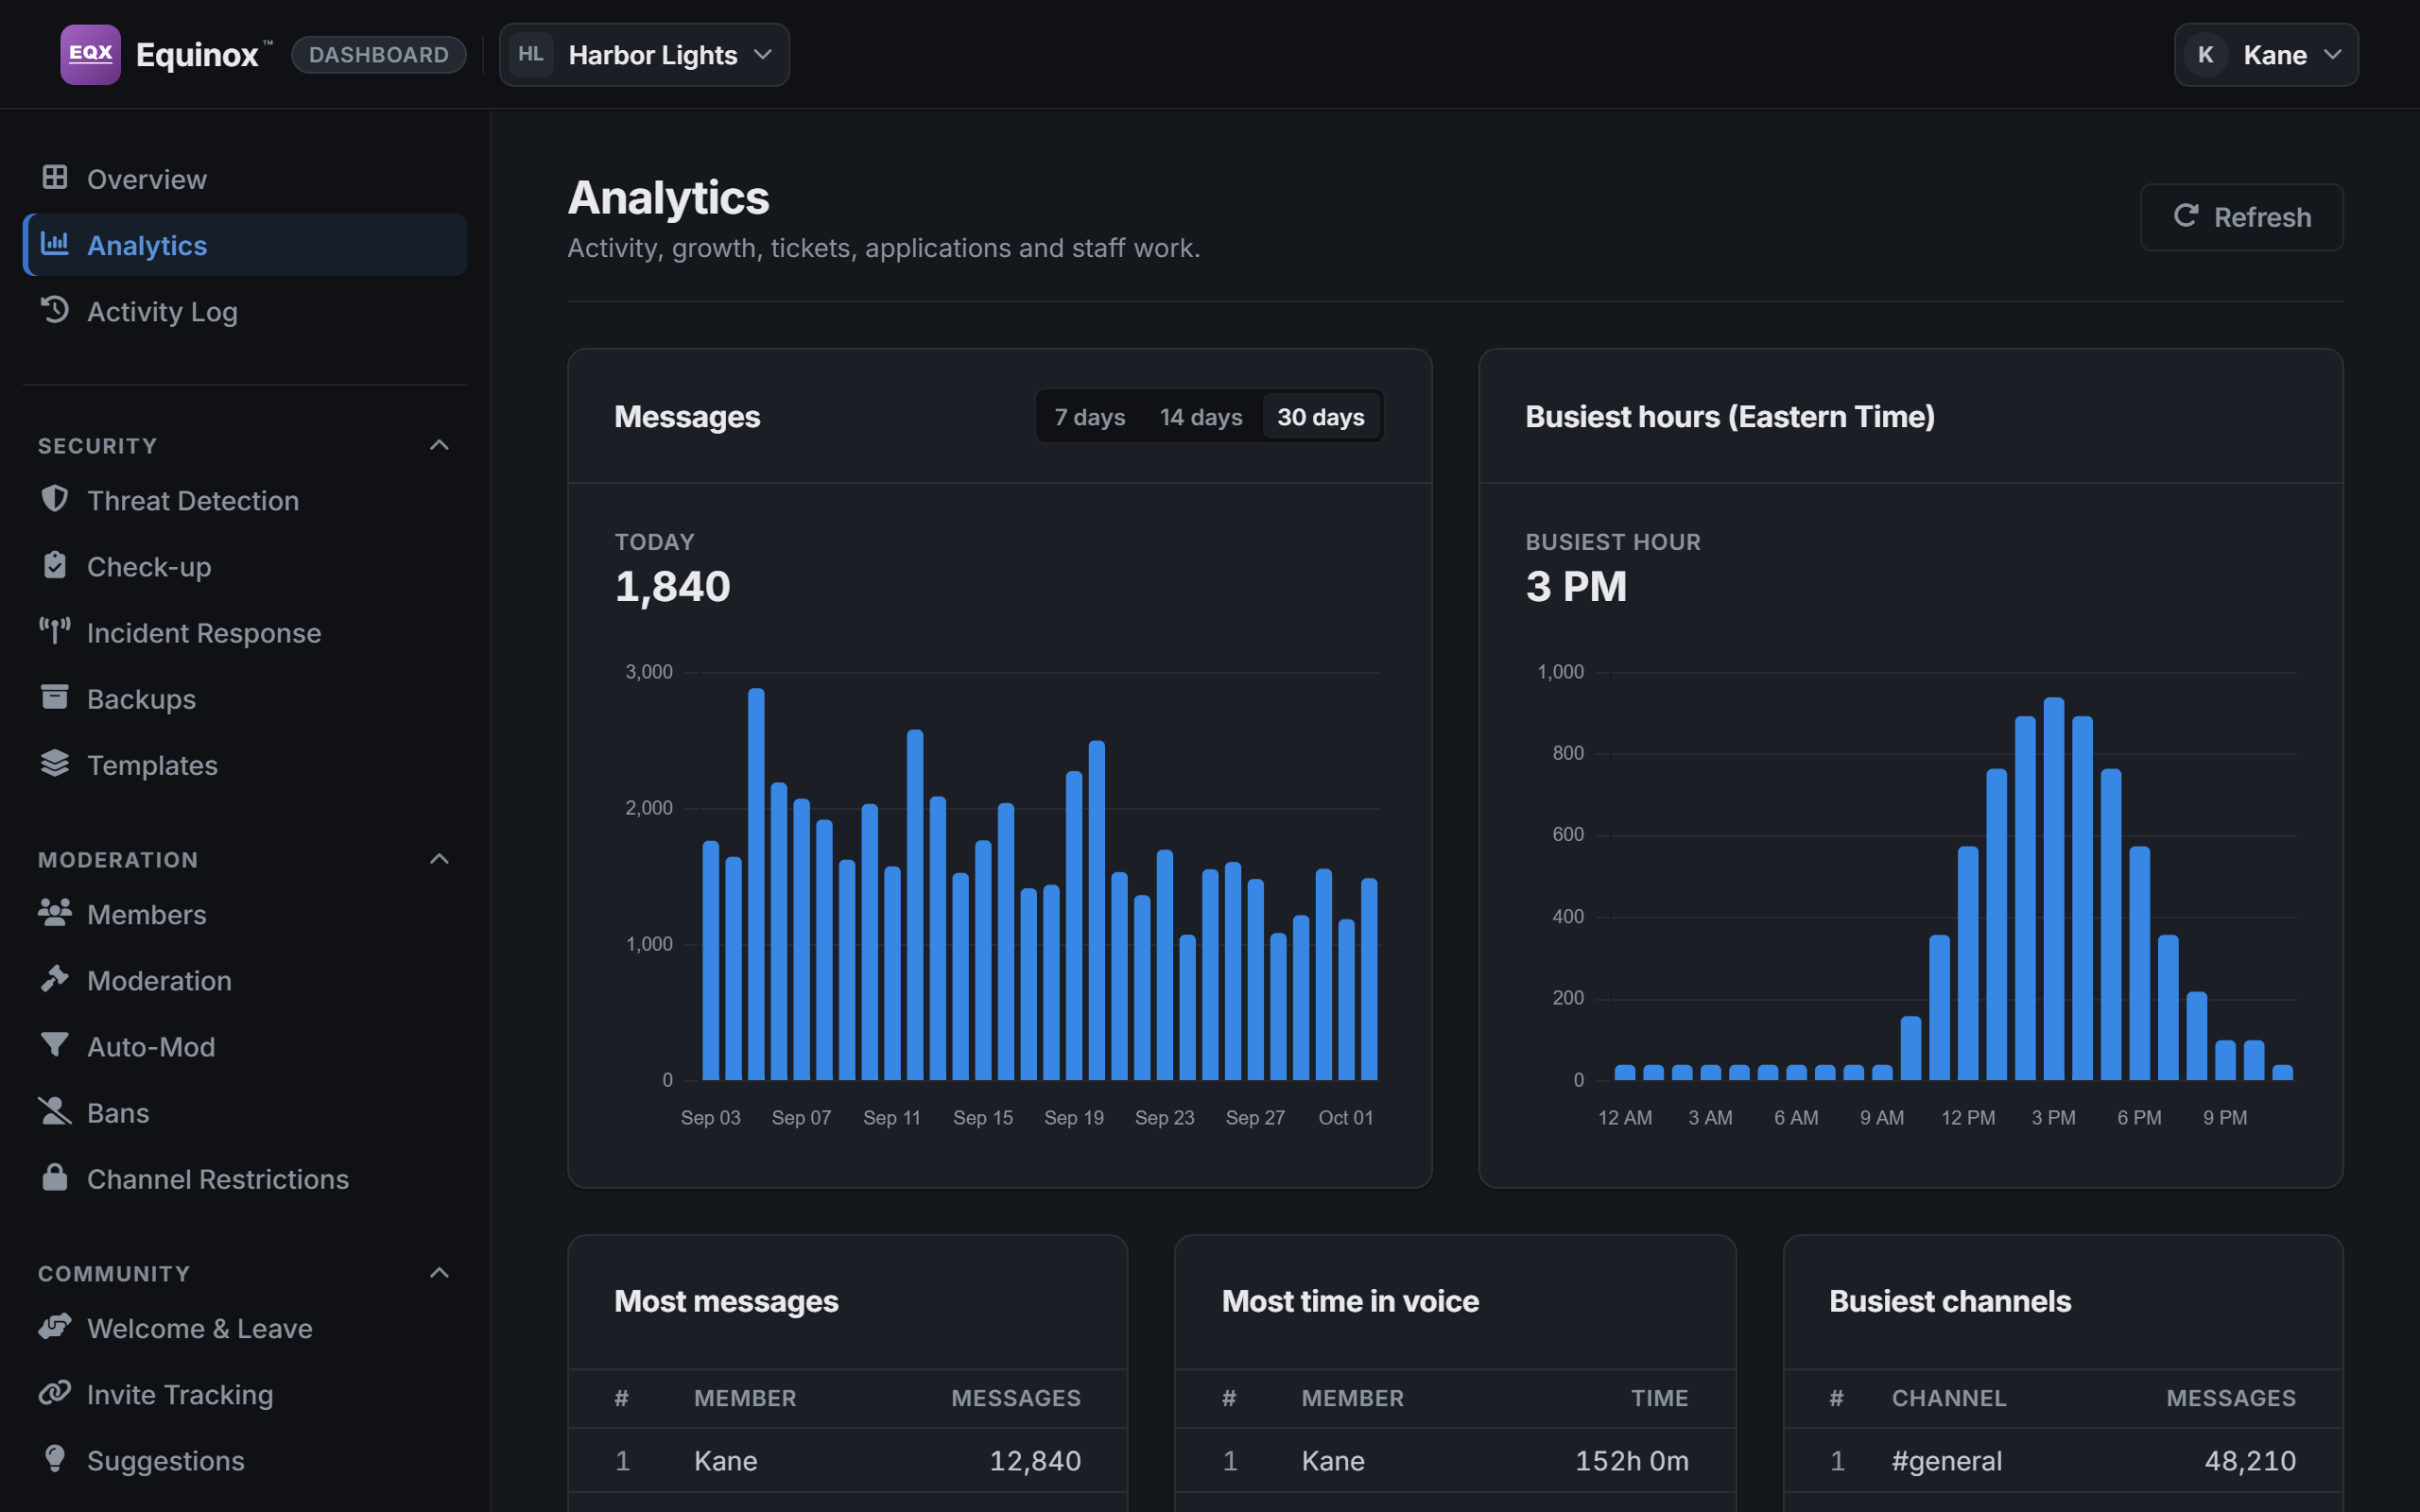Click the DASHBOARD badge
Screen dimensions: 2420x1512
pyautogui.click(x=378, y=54)
